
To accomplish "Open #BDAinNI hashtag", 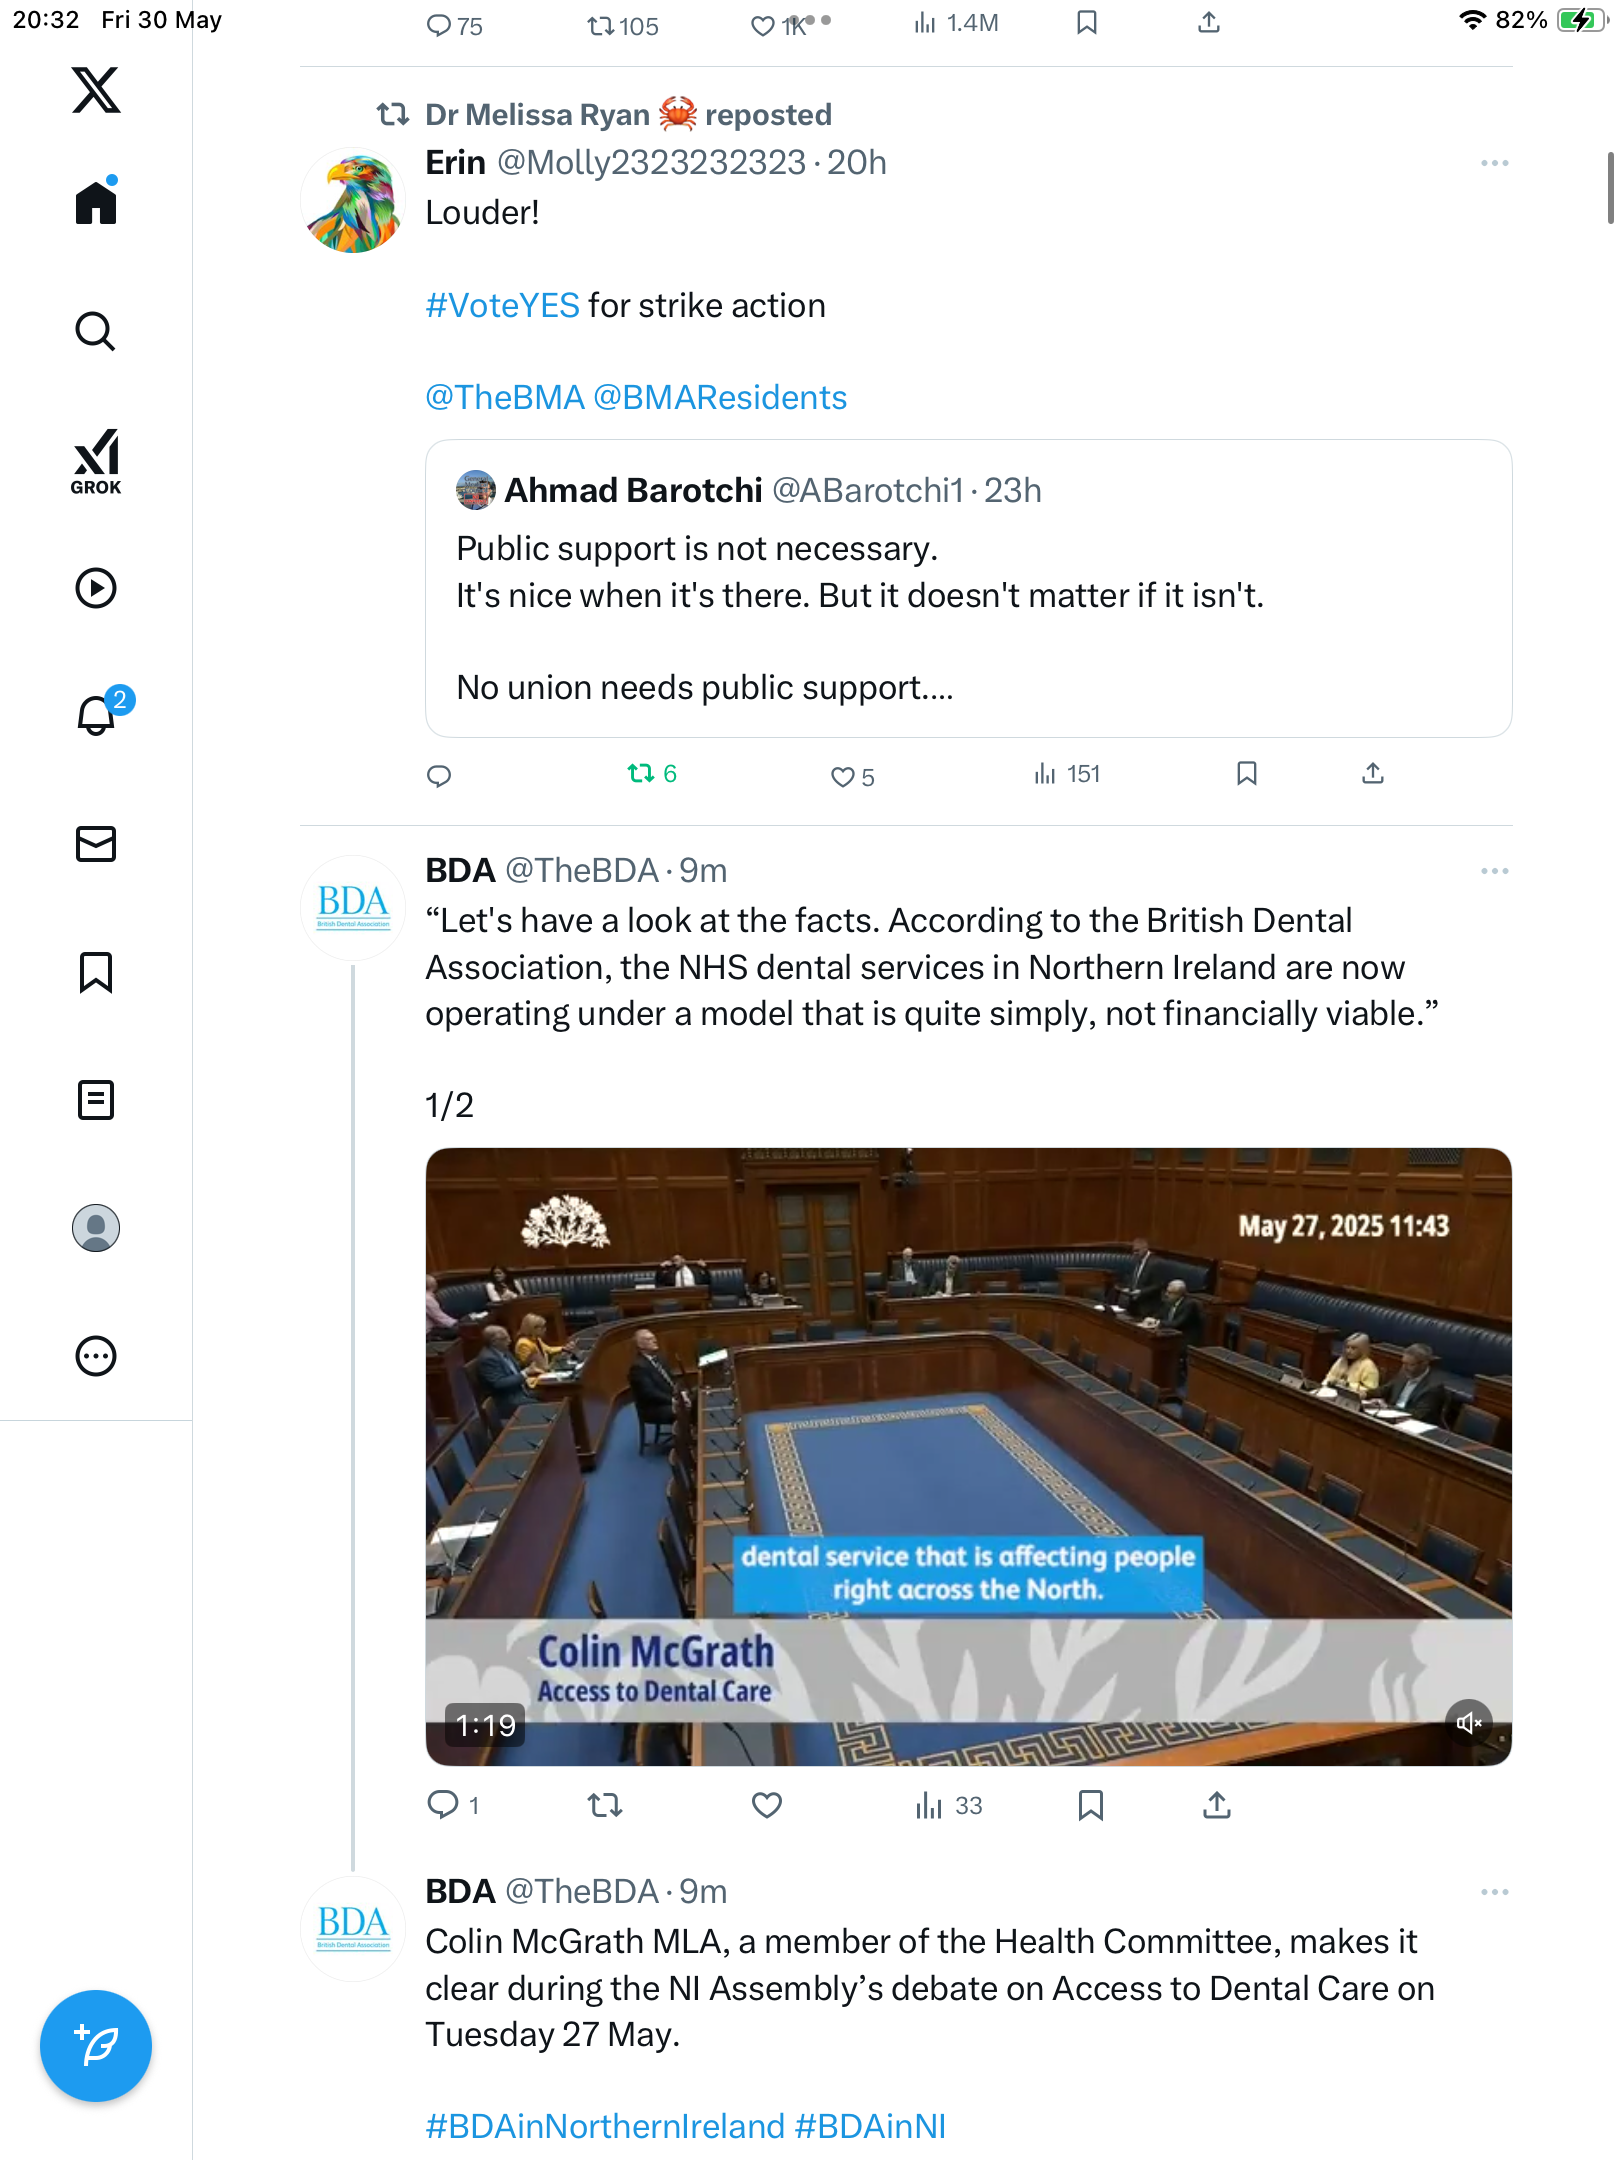I will [870, 2126].
